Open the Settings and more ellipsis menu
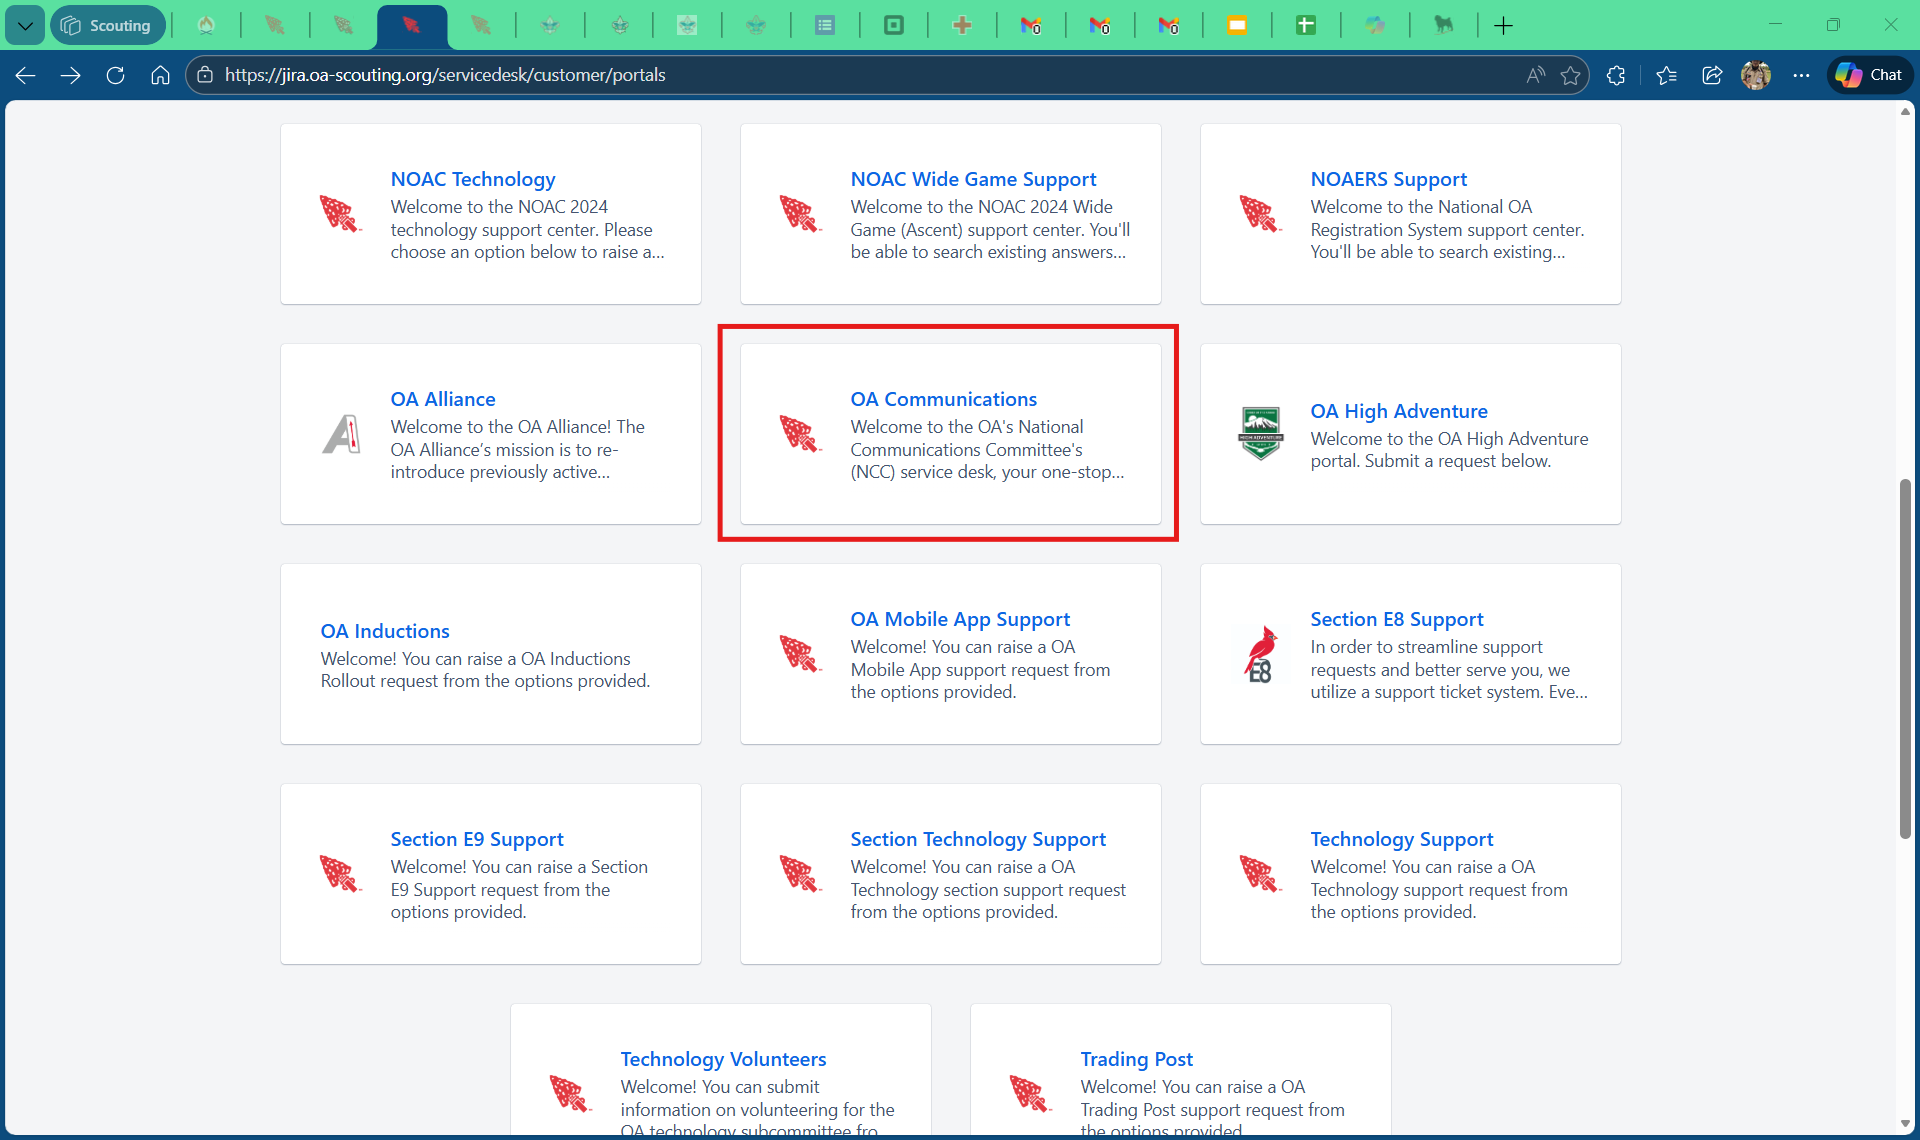 [x=1801, y=75]
